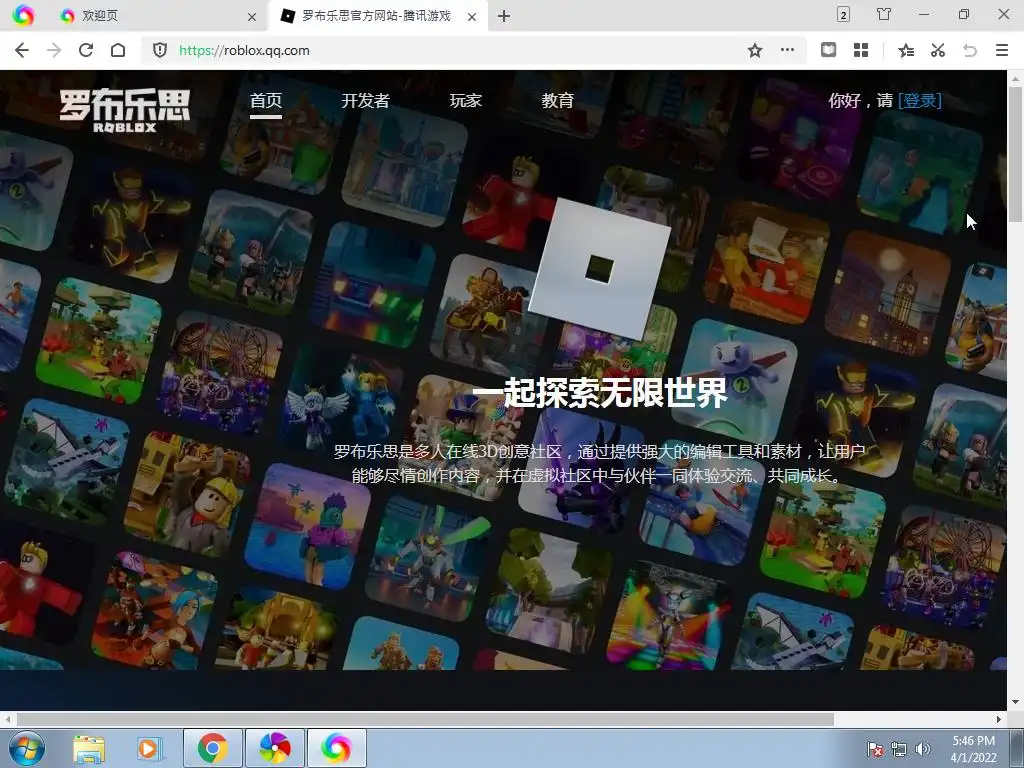Click the colorful pinwheel taskbar icon
The image size is (1024, 768).
point(274,748)
